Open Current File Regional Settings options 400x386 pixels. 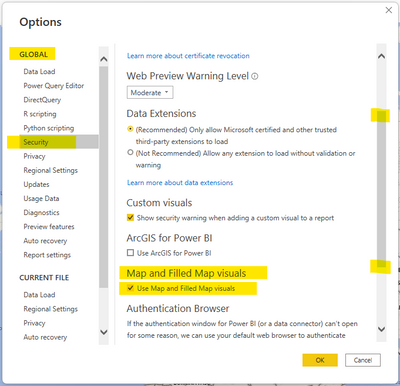point(51,309)
